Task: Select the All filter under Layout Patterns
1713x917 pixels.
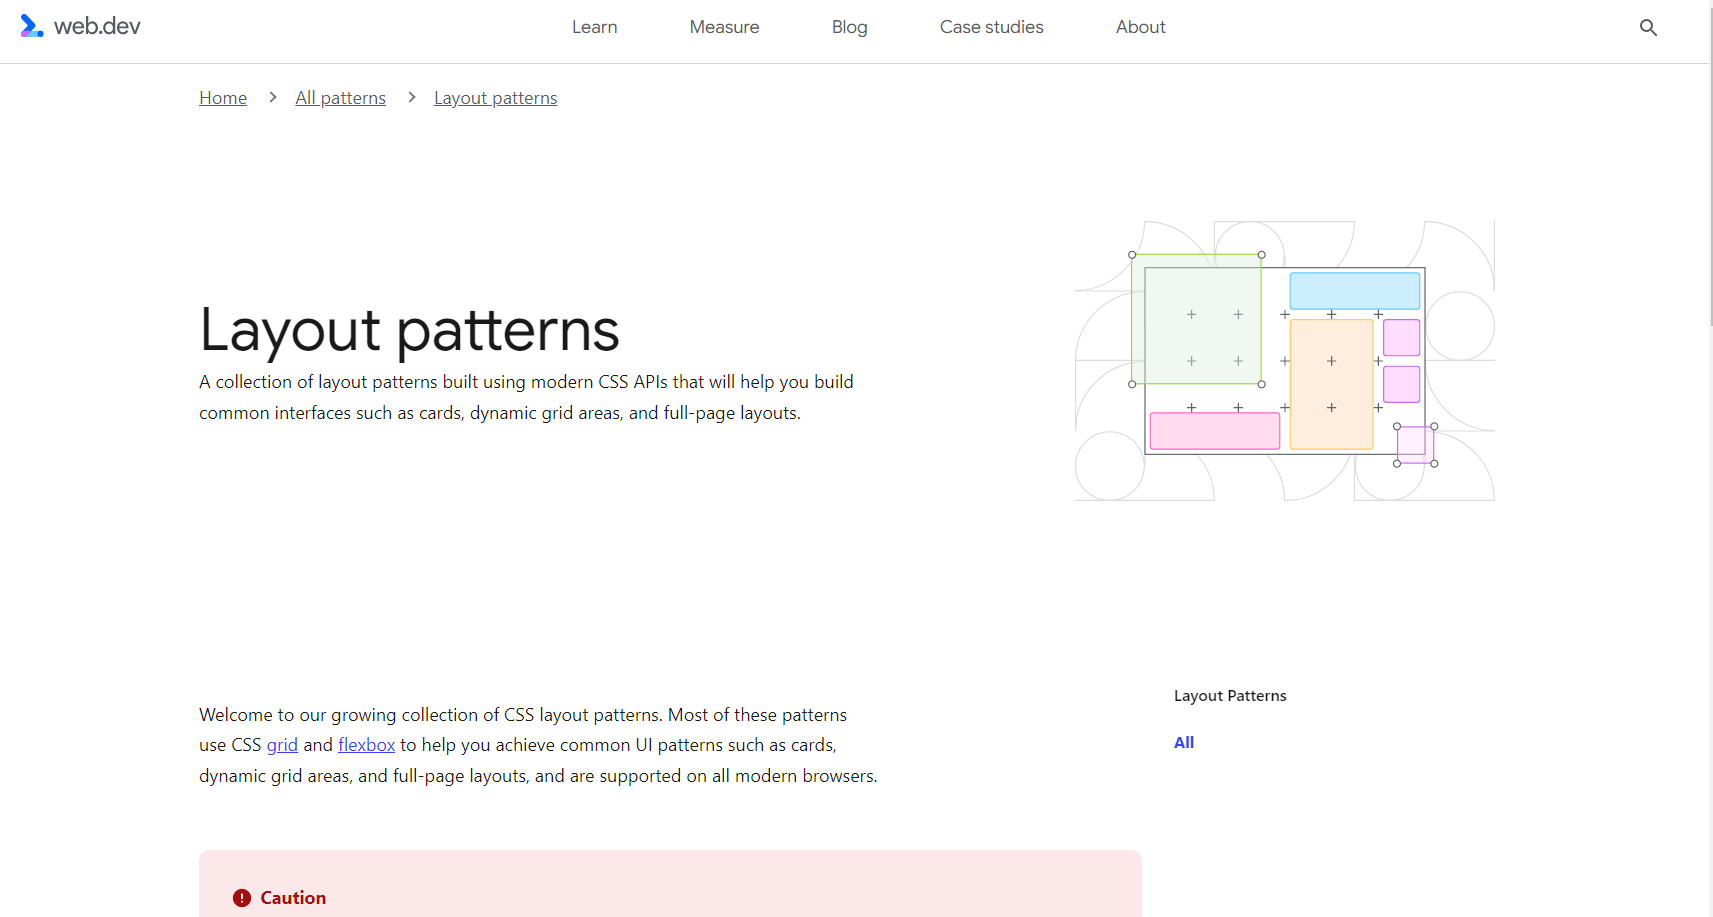Action: [x=1184, y=742]
